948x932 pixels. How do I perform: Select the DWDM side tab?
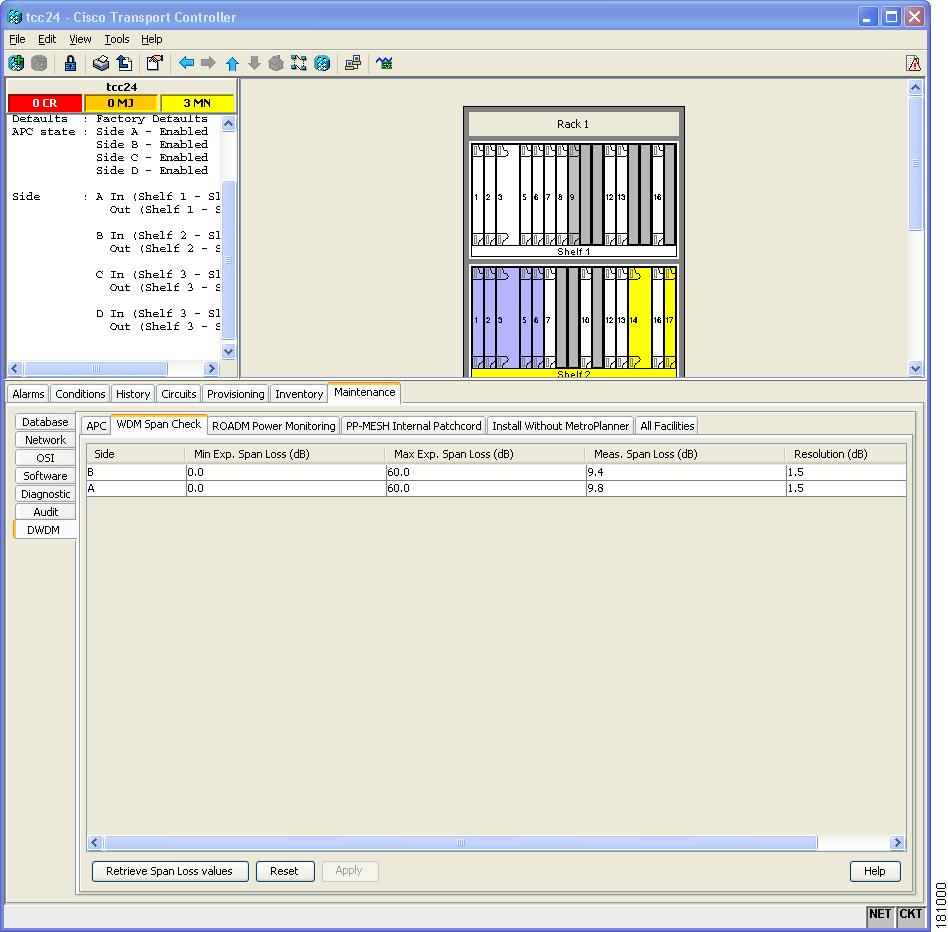pyautogui.click(x=44, y=530)
